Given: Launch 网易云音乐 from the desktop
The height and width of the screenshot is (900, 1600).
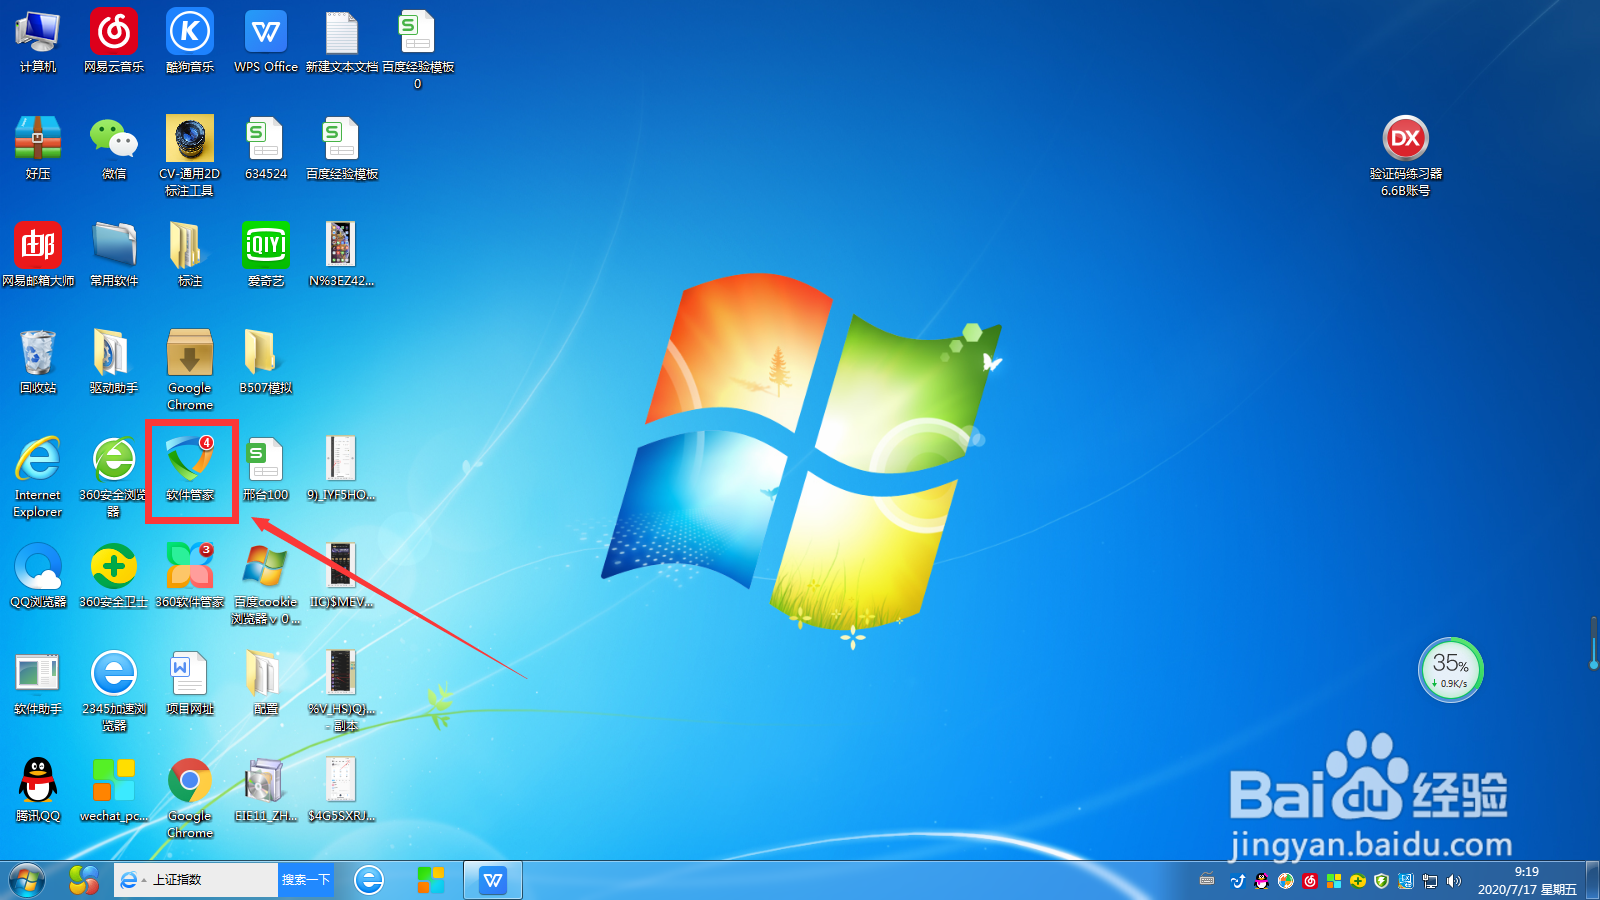Looking at the screenshot, I should (114, 43).
